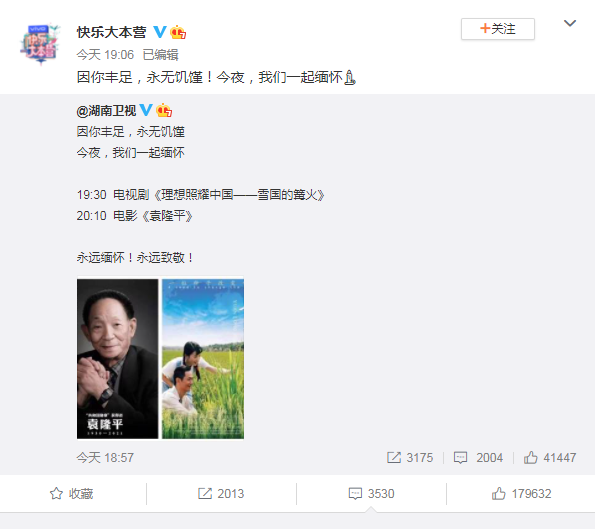Viewport: 595px width, 529px height.
Task: Like the post with 179632 thumbs-up
Action: (x=521, y=494)
